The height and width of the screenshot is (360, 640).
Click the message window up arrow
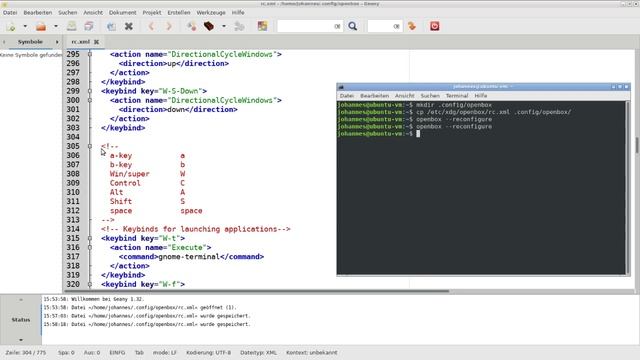(x=21, y=300)
